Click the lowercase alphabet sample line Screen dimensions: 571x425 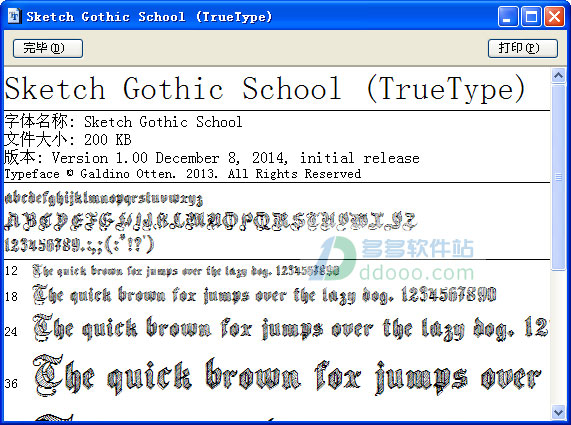point(103,198)
